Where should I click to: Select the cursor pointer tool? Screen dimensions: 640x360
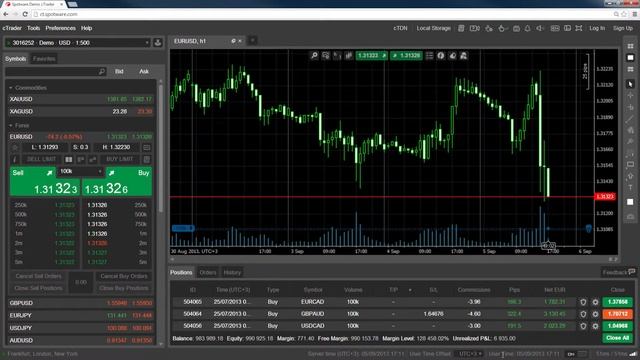coord(630,84)
